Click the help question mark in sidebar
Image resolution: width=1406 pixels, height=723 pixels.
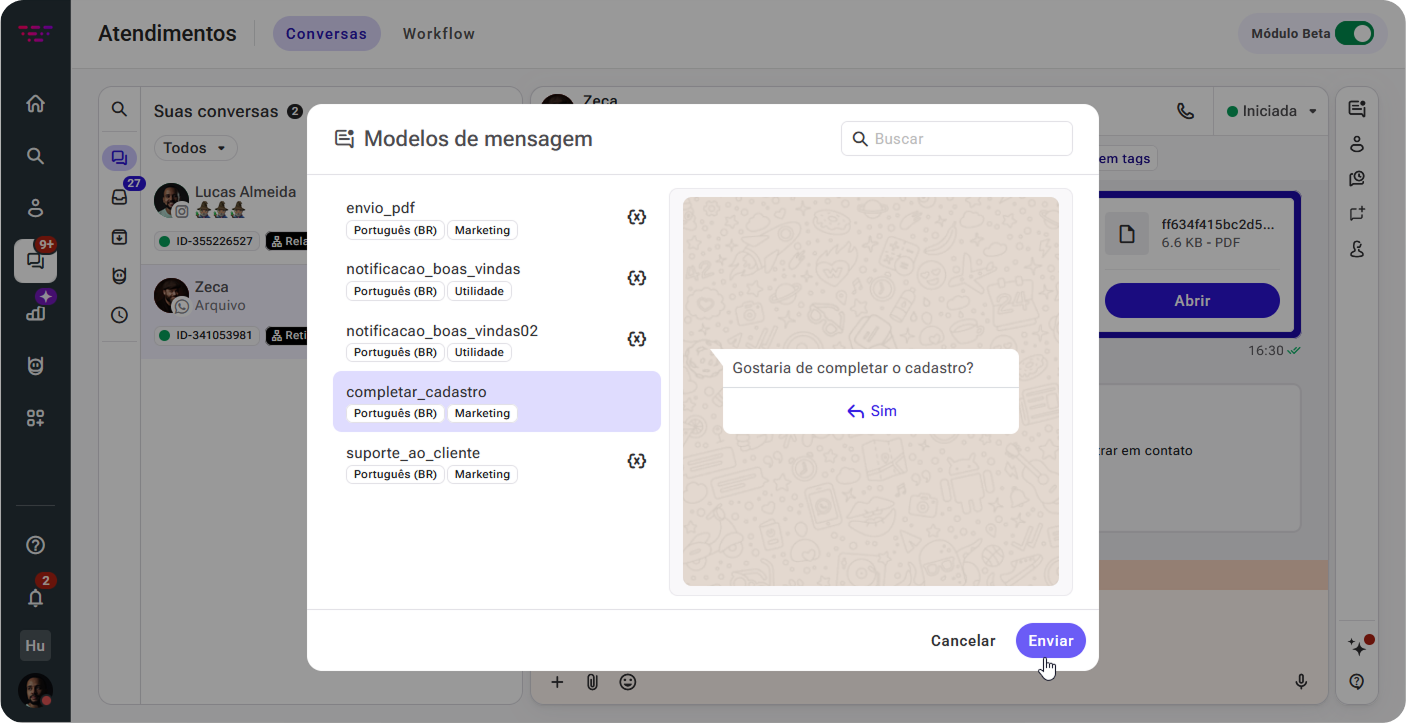pos(35,545)
